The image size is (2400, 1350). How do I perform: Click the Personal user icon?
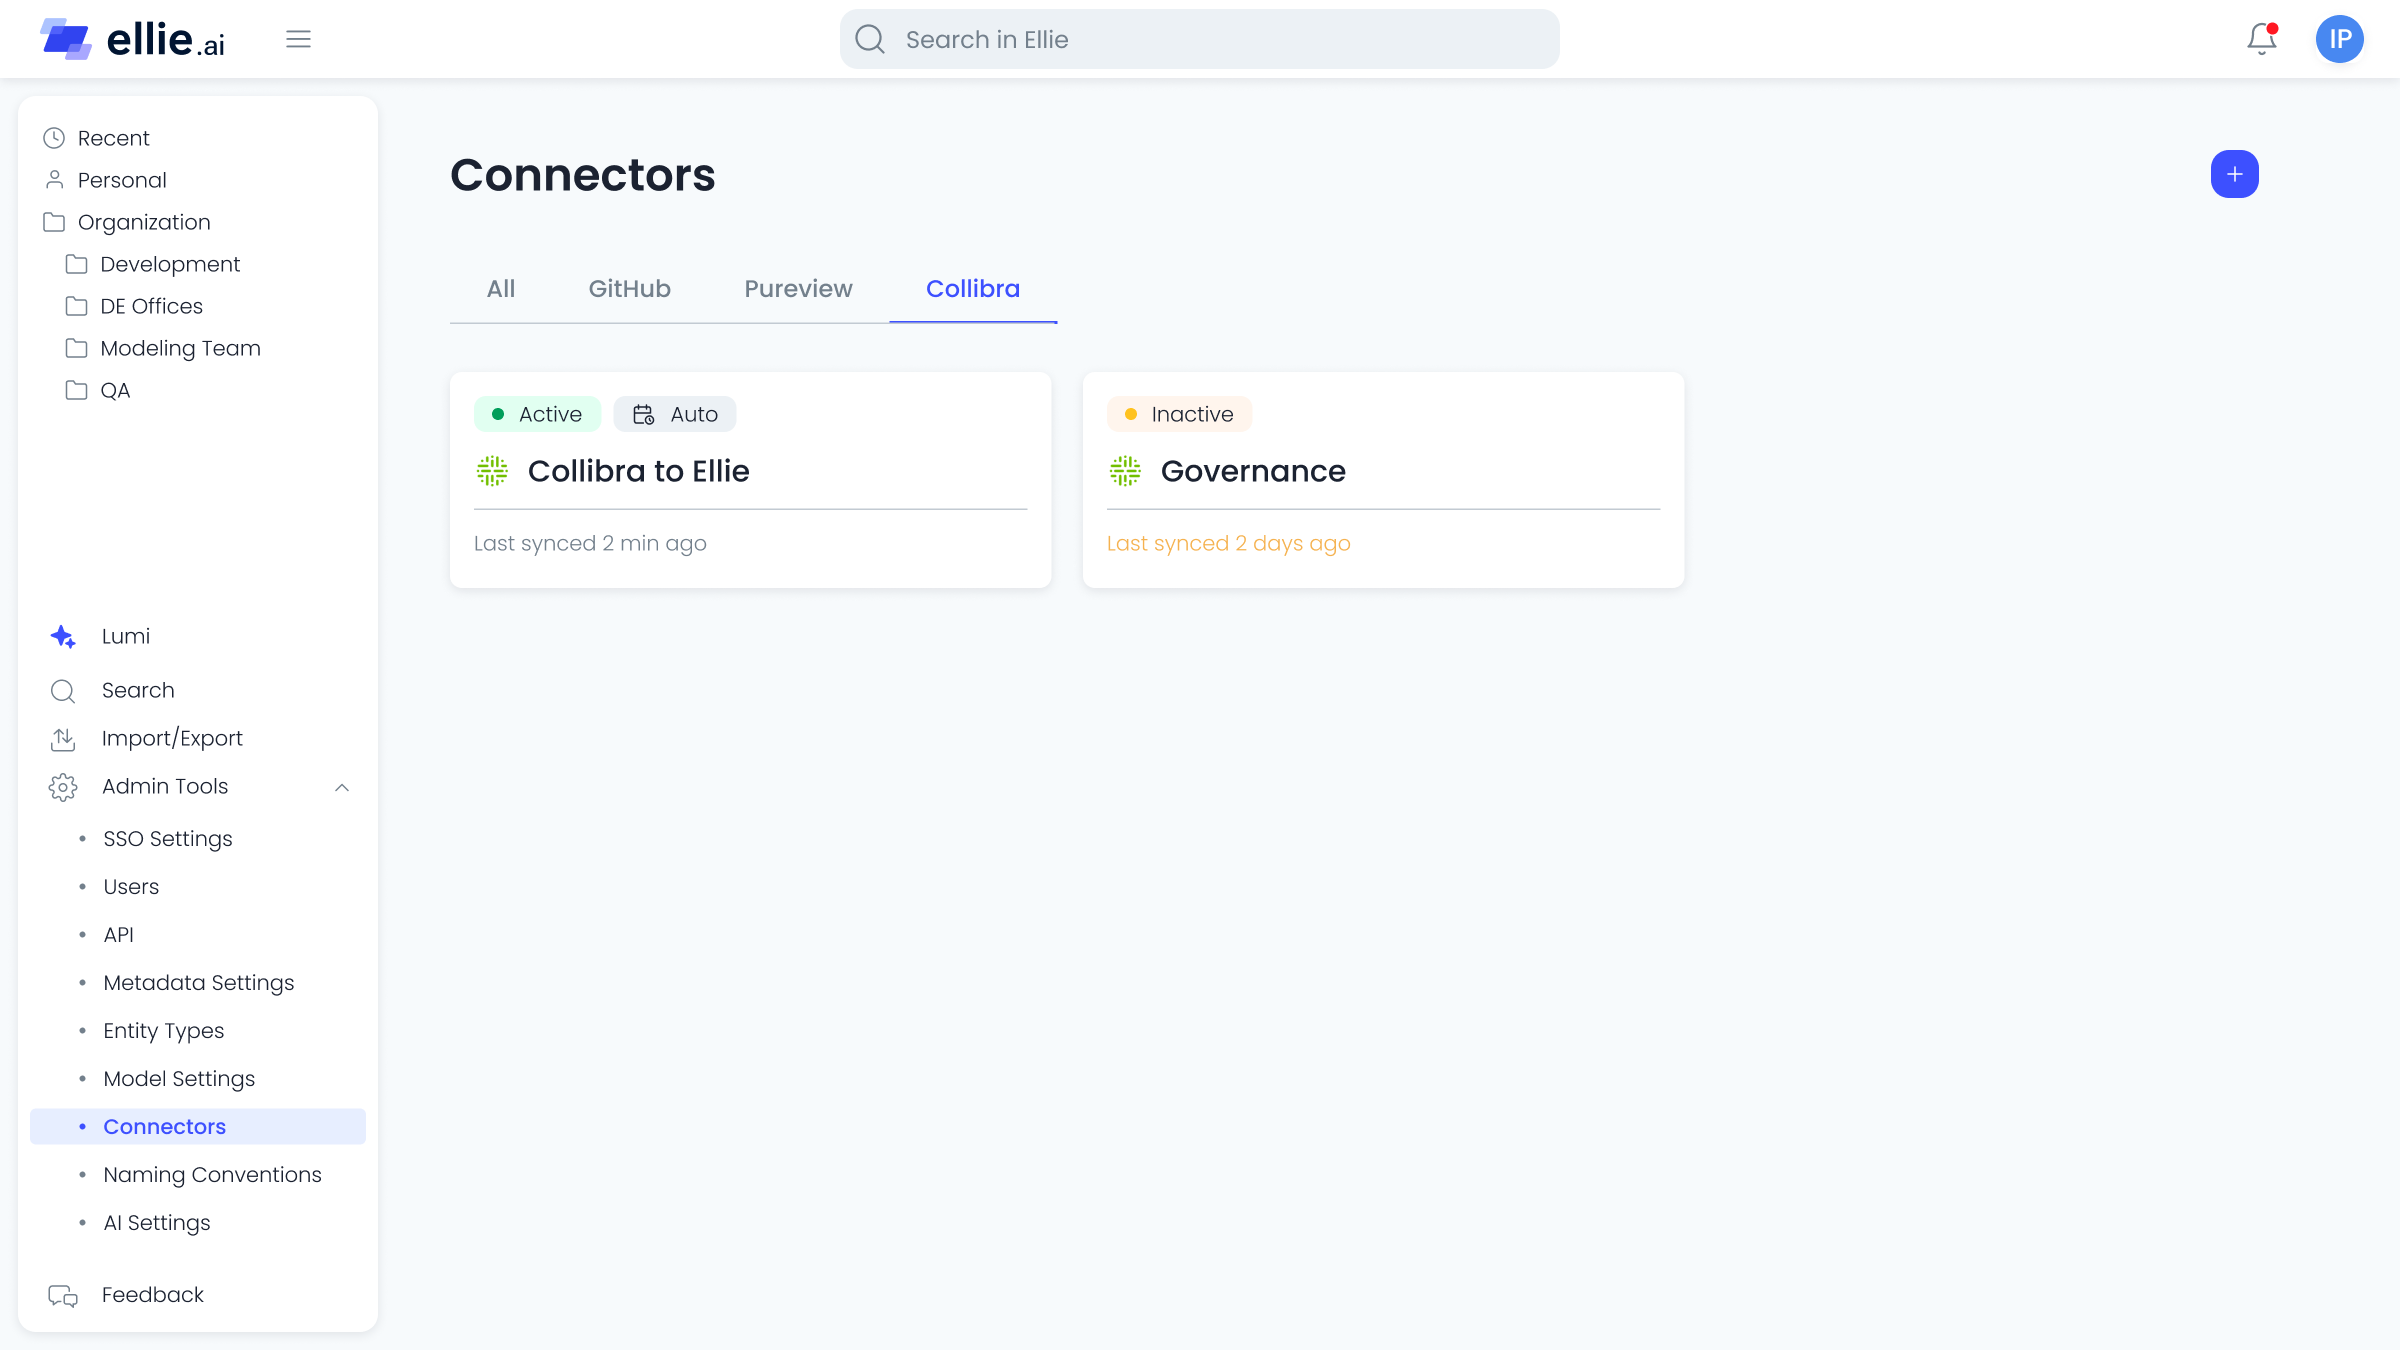pos(54,180)
